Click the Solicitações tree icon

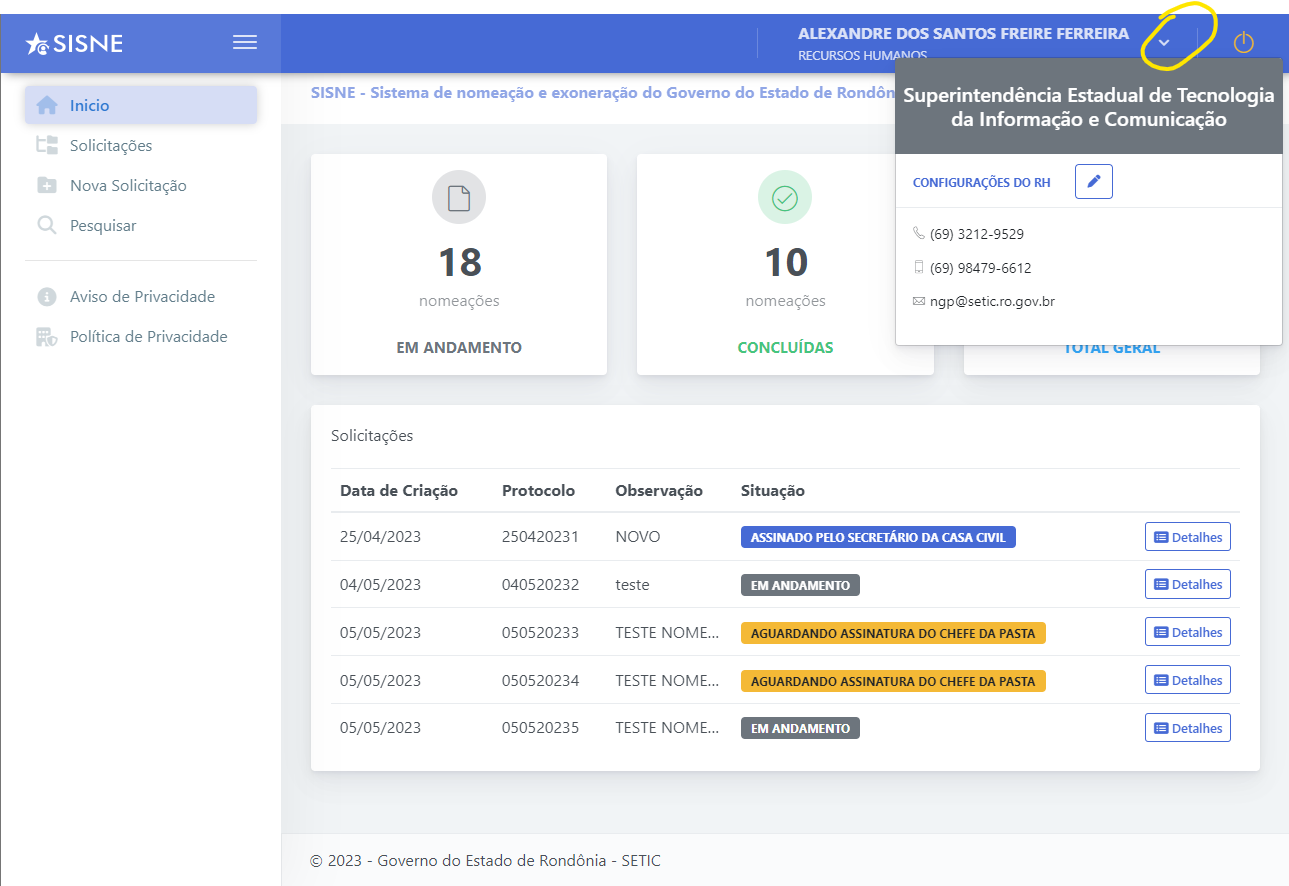click(47, 145)
